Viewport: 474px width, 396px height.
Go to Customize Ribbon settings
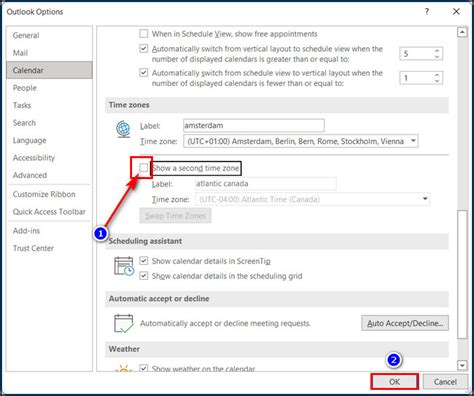(49, 194)
